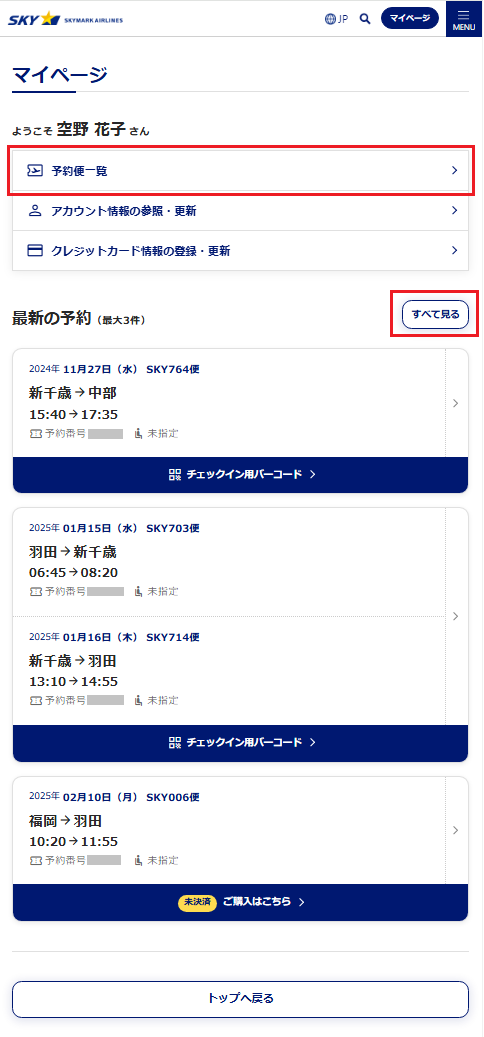Click the Skymark Airlines logo
This screenshot has width=484, height=1037.
[x=65, y=19]
